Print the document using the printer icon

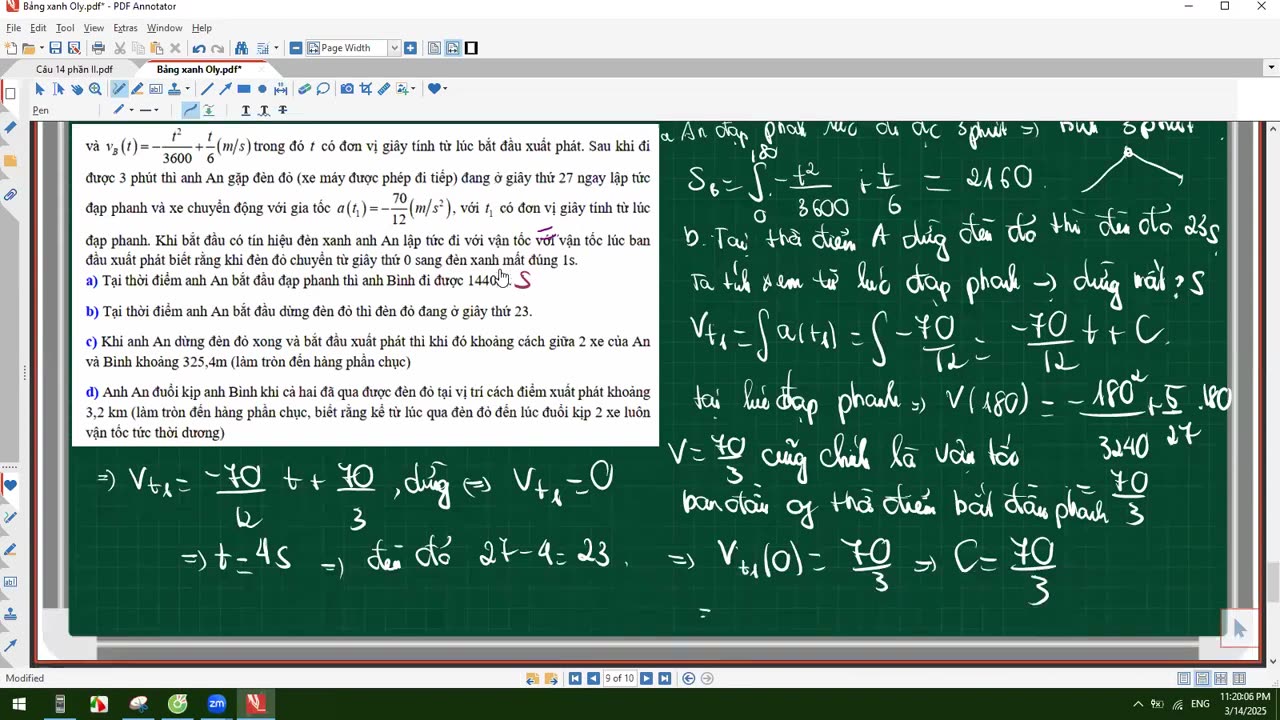(x=98, y=48)
